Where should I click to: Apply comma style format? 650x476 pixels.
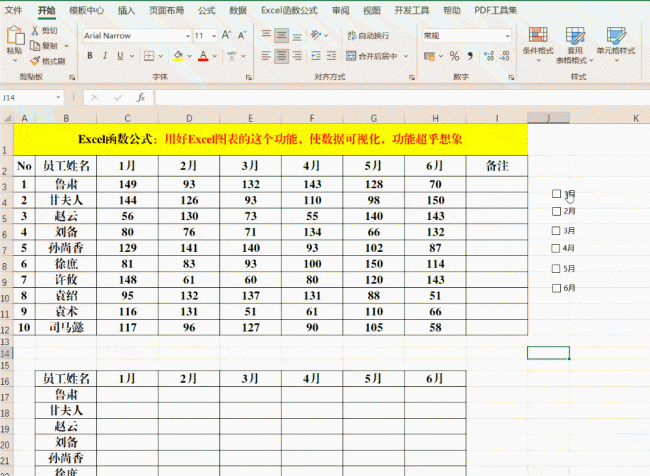[470, 56]
